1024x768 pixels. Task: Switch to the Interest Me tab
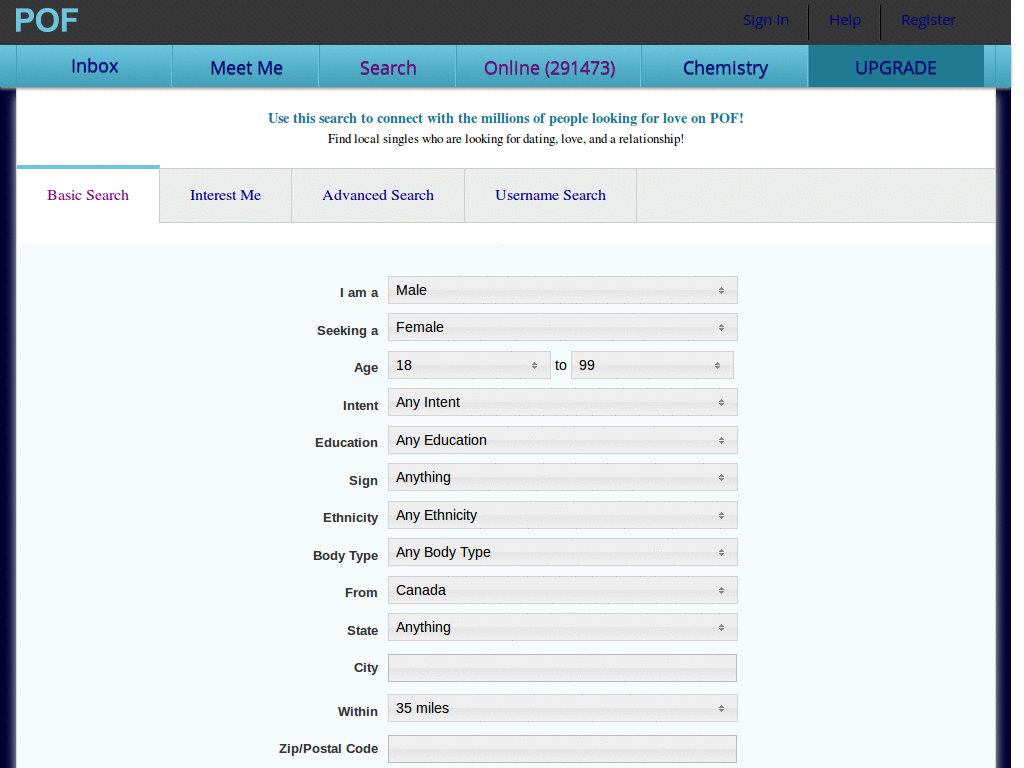[x=224, y=195]
